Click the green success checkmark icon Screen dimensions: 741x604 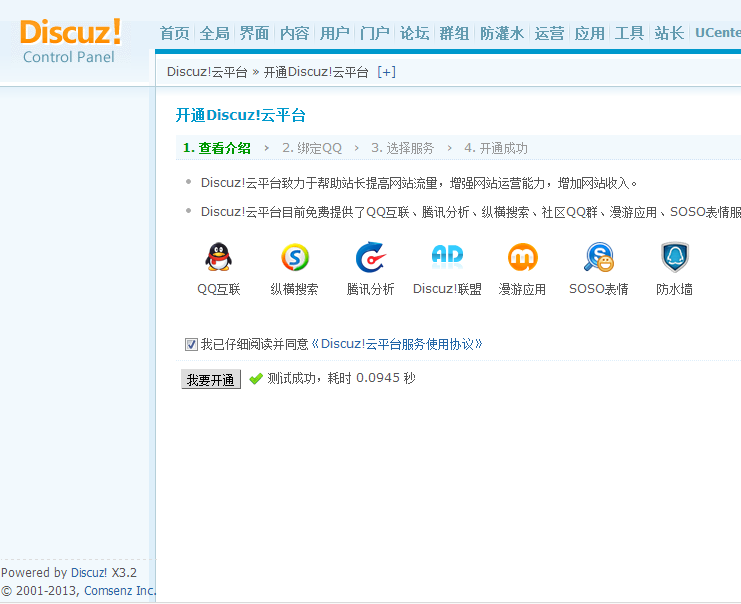(x=256, y=379)
